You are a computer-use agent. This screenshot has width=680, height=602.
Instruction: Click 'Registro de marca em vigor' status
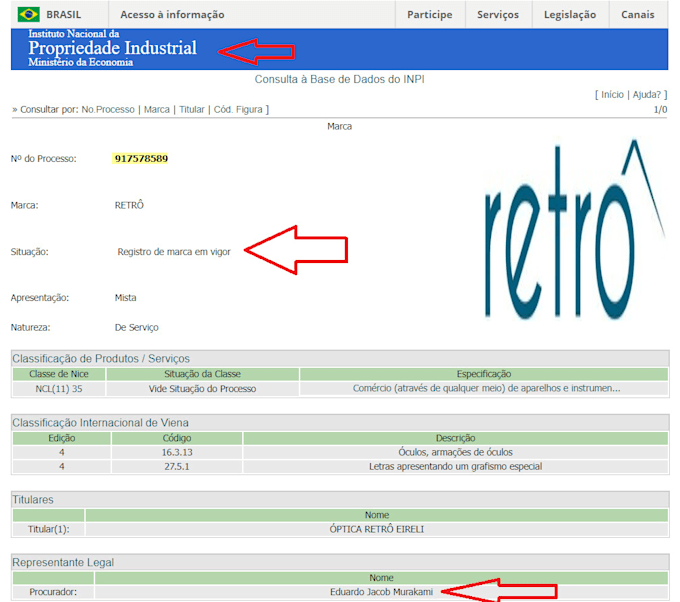coord(174,252)
